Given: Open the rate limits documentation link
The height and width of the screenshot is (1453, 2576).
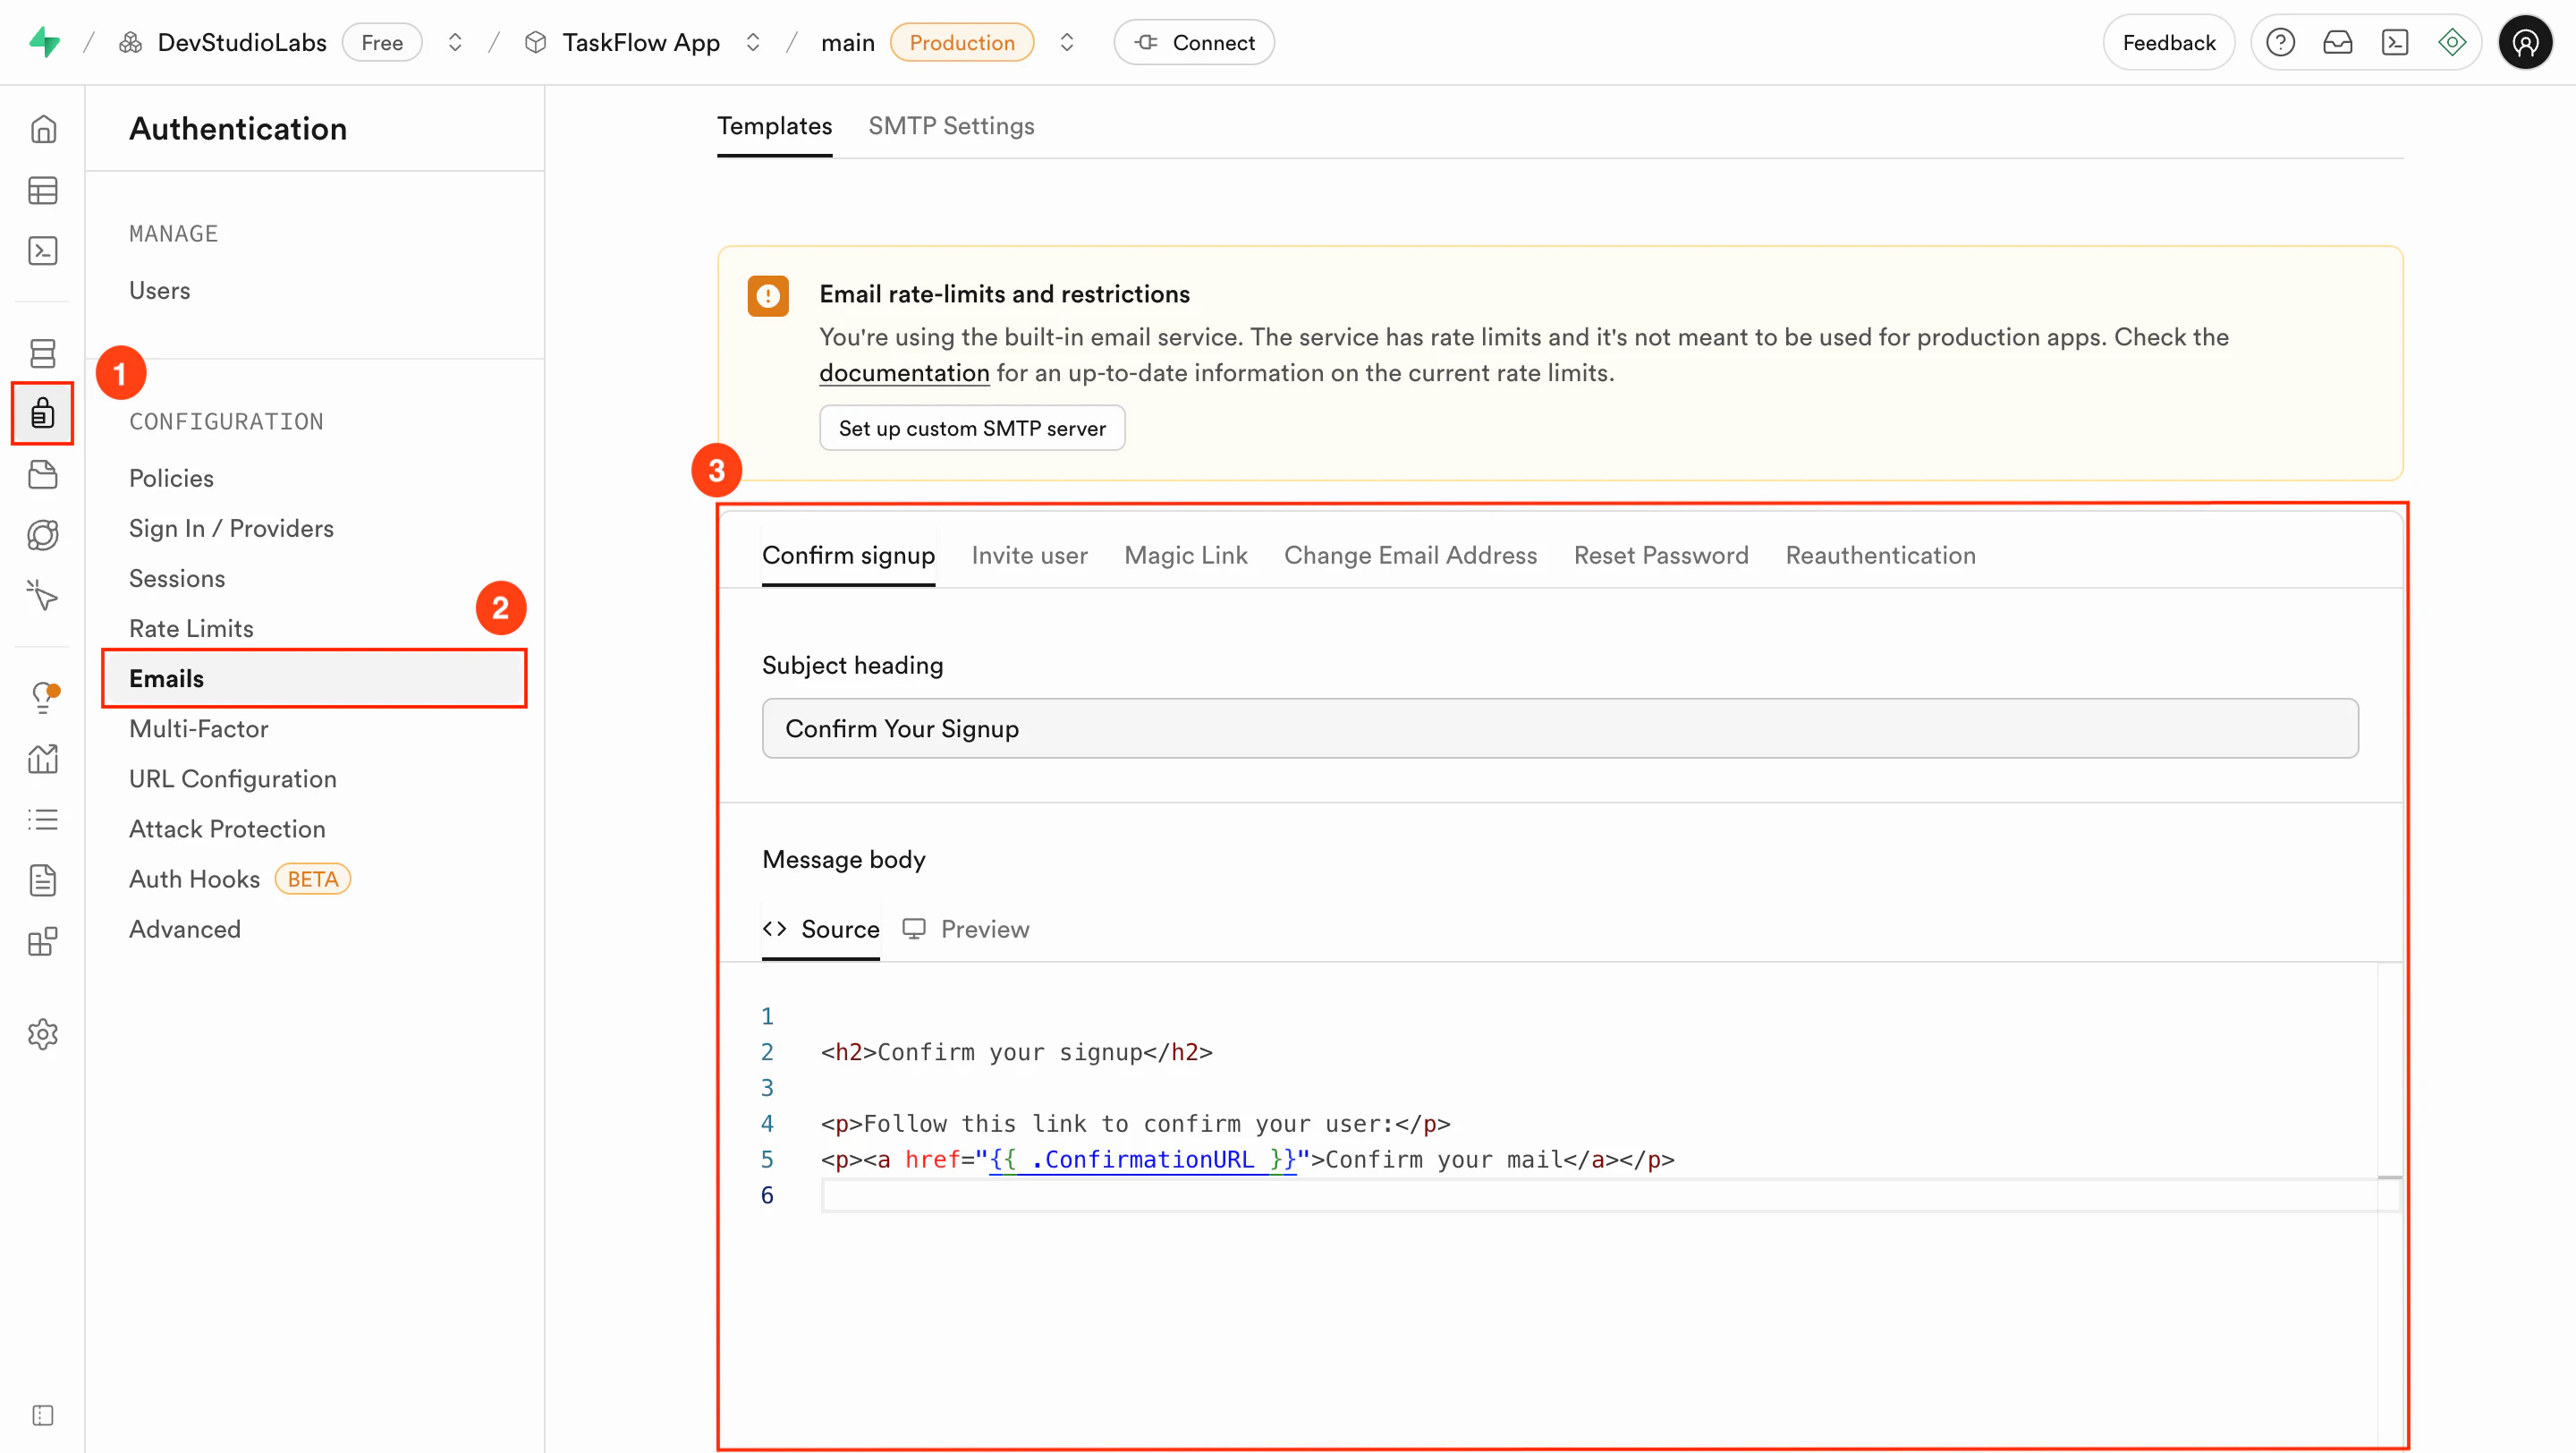Looking at the screenshot, I should tap(903, 372).
